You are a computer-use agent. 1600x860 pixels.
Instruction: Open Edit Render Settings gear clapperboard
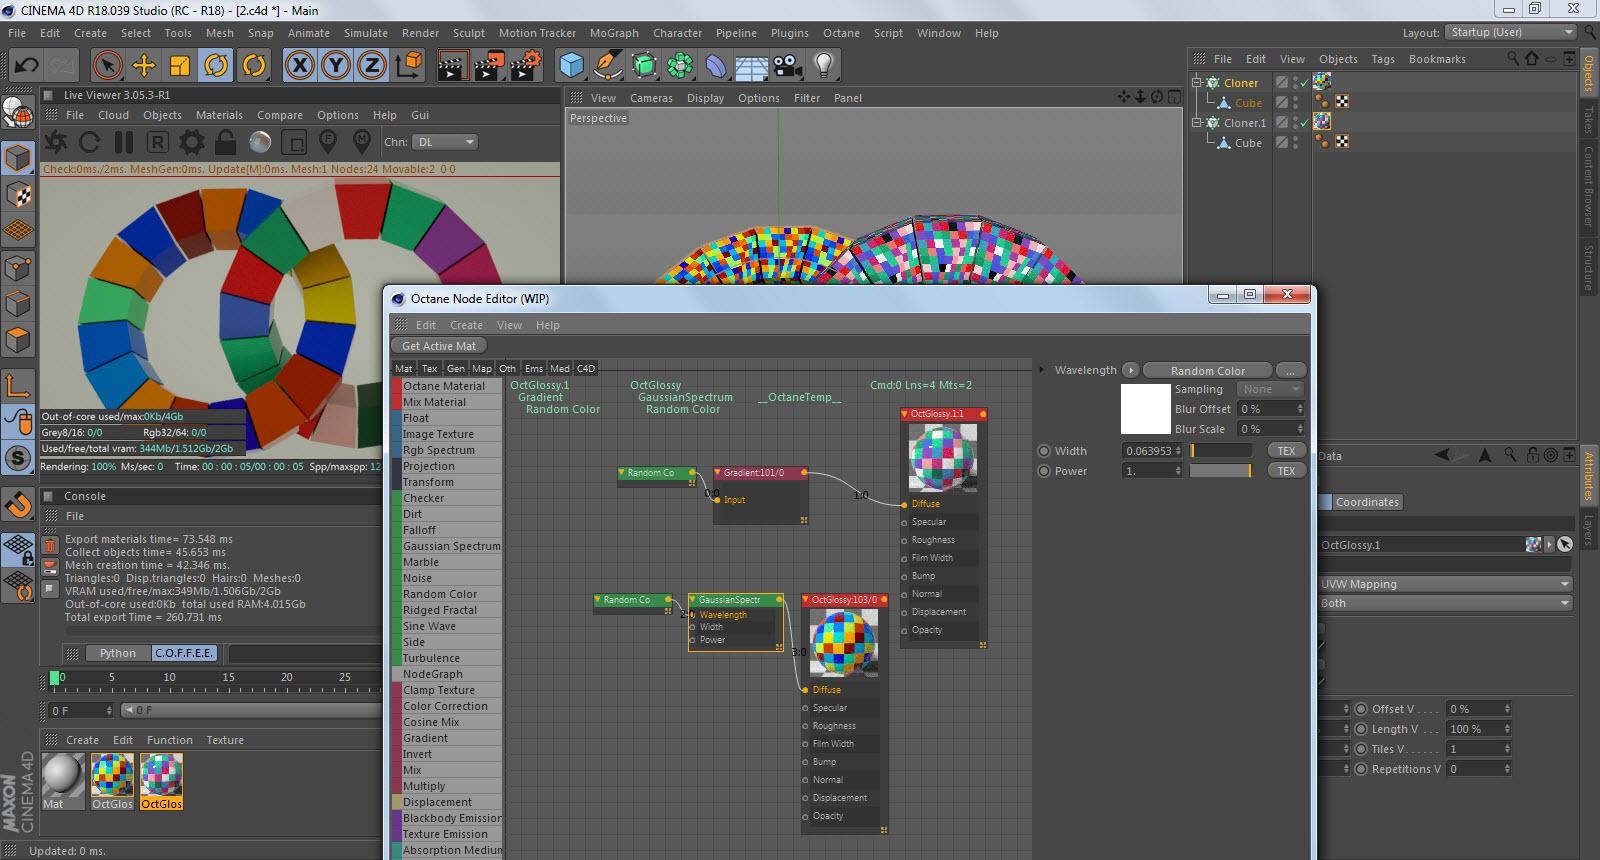[x=526, y=66]
